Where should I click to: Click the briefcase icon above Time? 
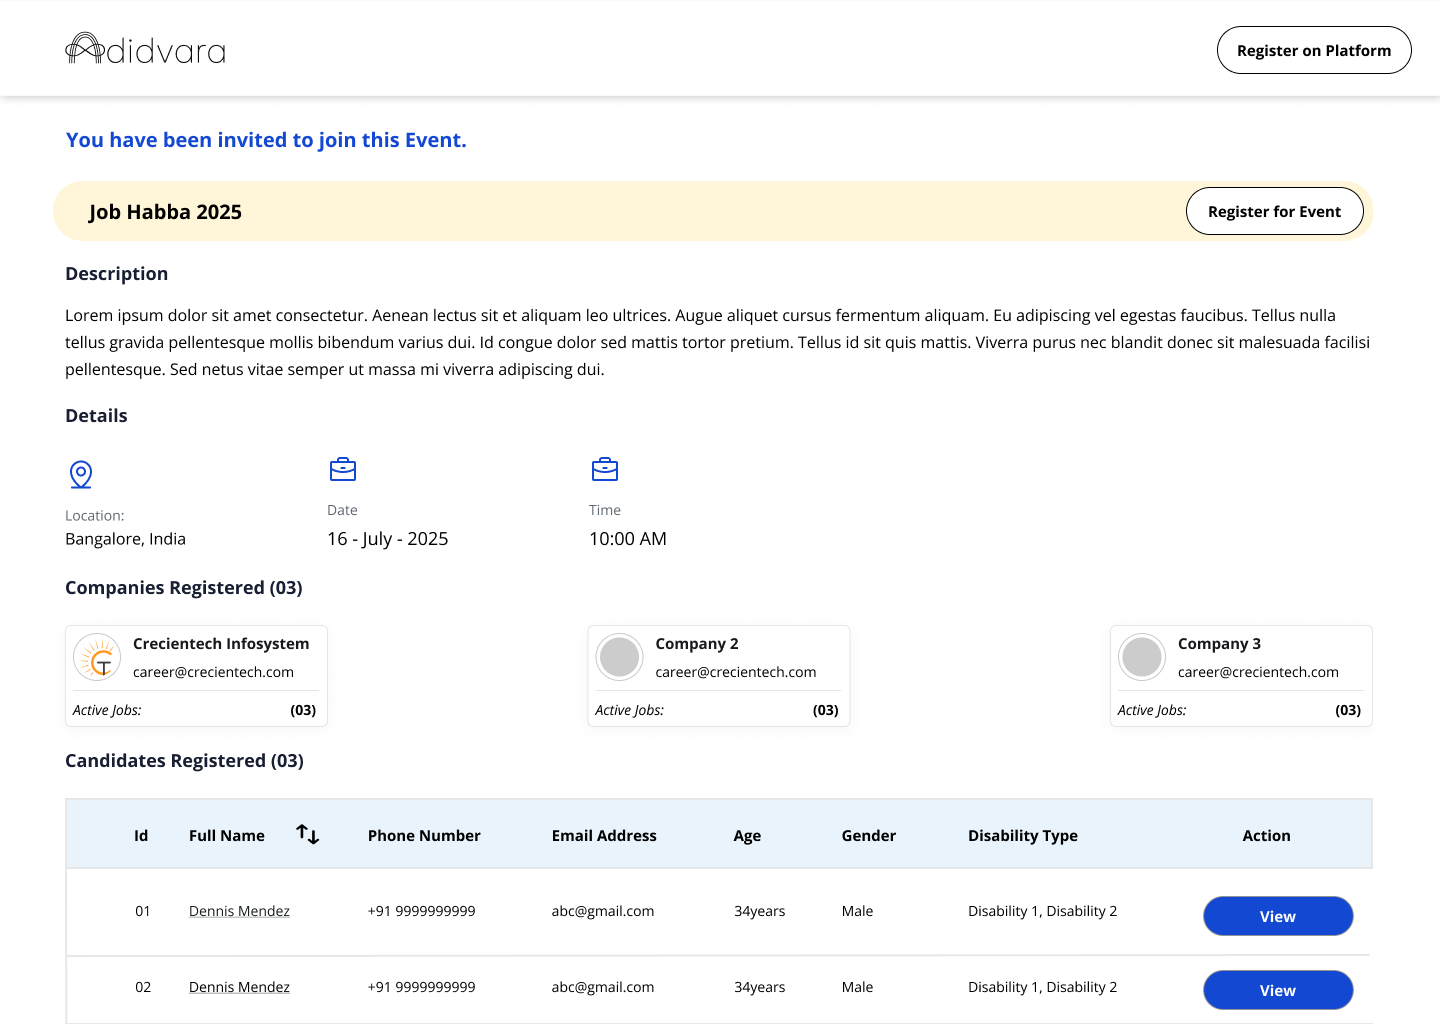605,469
